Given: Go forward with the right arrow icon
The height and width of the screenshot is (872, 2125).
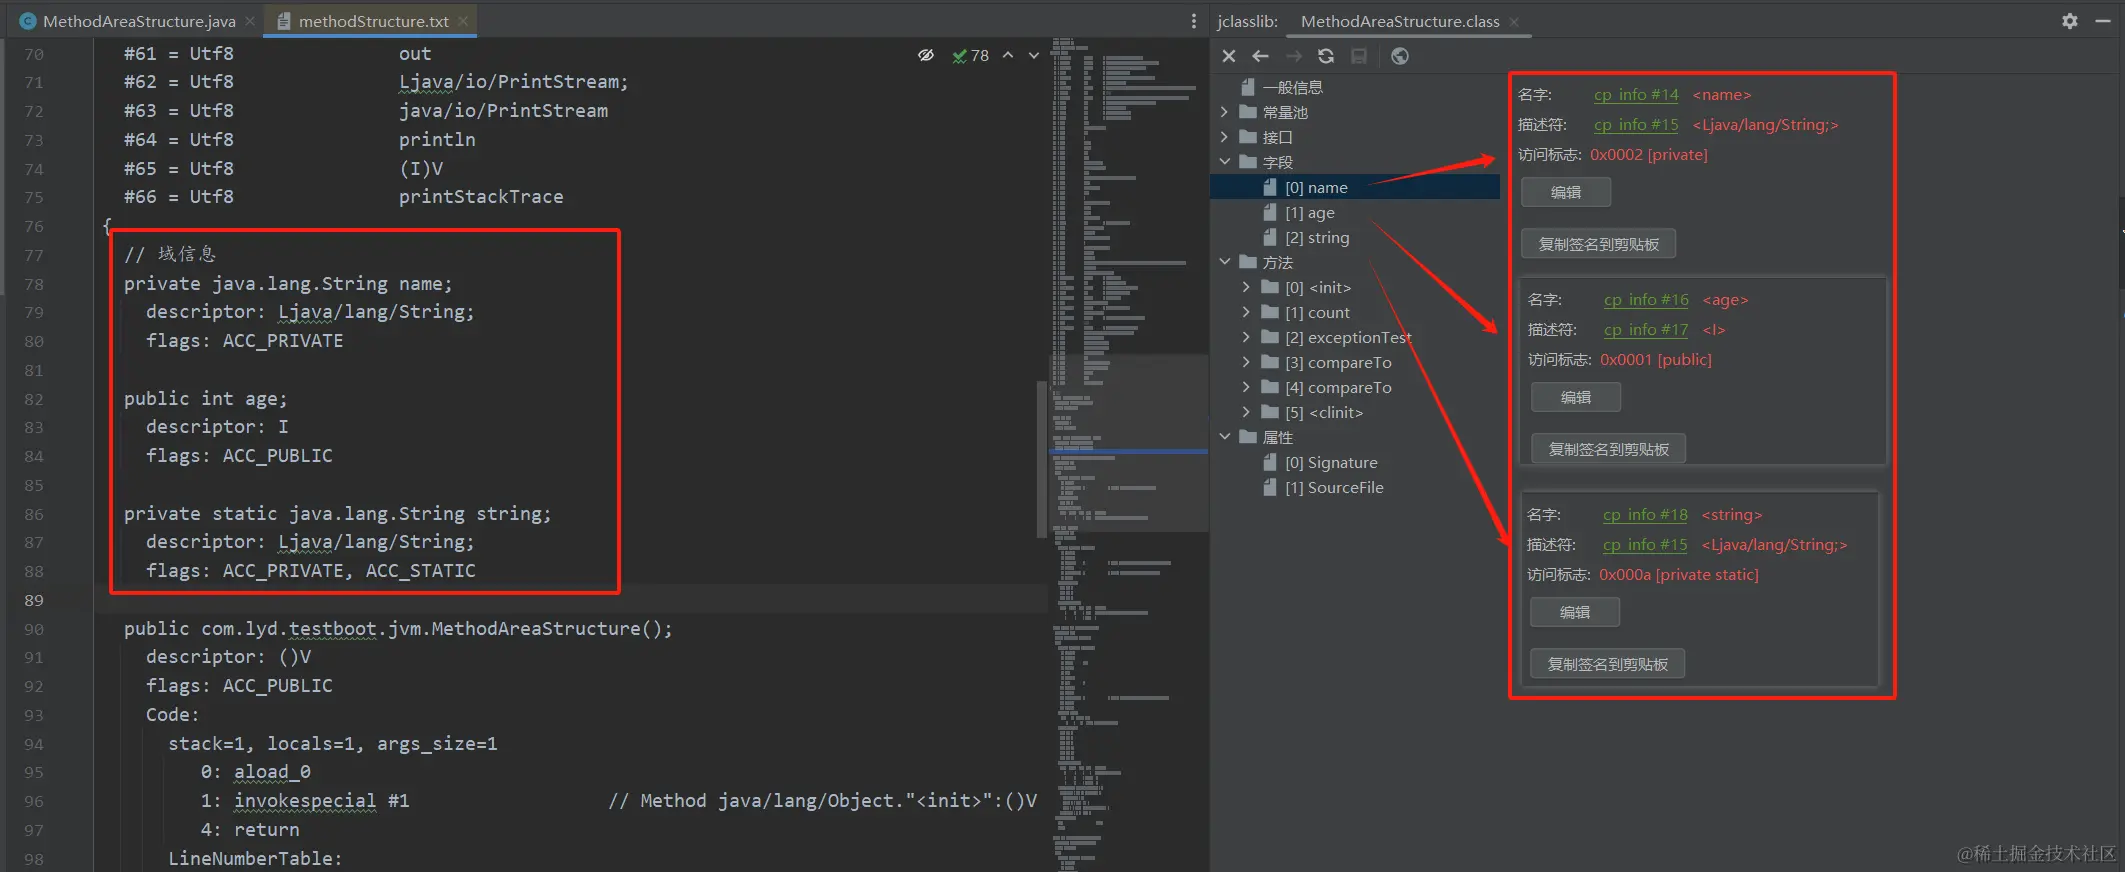Looking at the screenshot, I should pyautogui.click(x=1294, y=56).
